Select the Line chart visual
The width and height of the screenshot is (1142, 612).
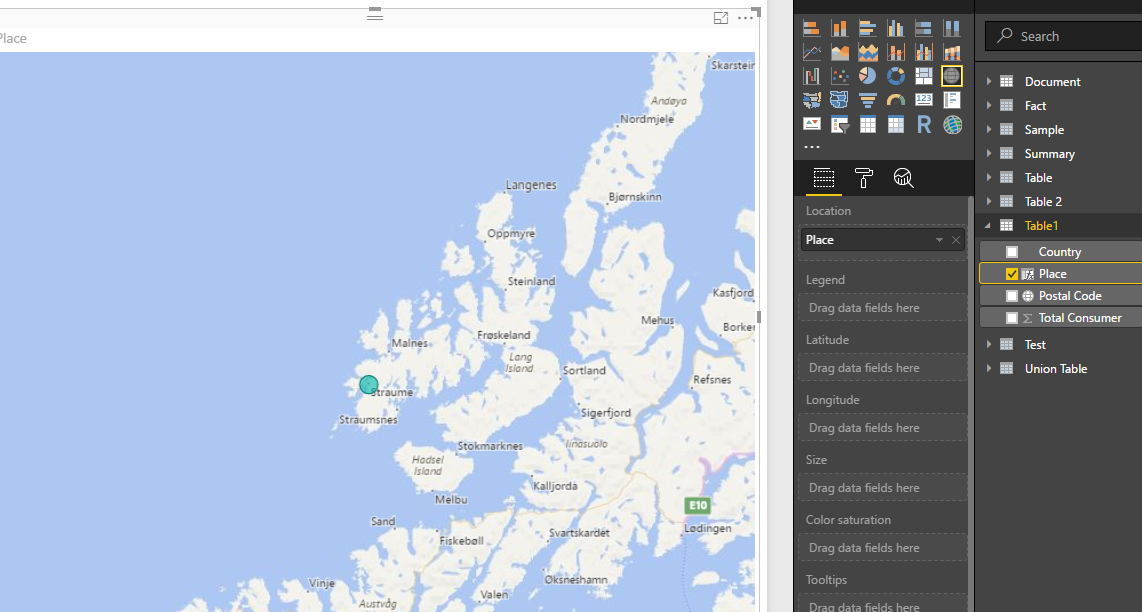click(x=811, y=52)
